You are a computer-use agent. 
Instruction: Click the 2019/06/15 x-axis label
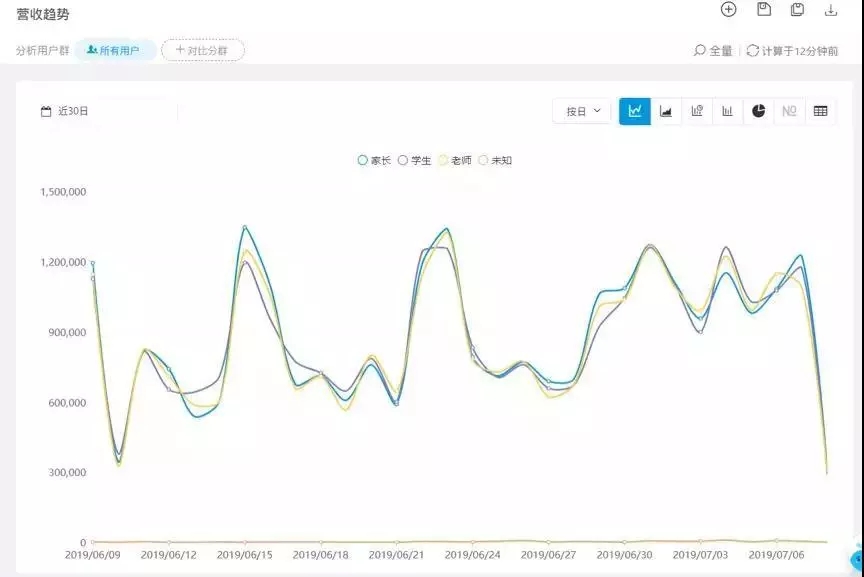(x=245, y=555)
